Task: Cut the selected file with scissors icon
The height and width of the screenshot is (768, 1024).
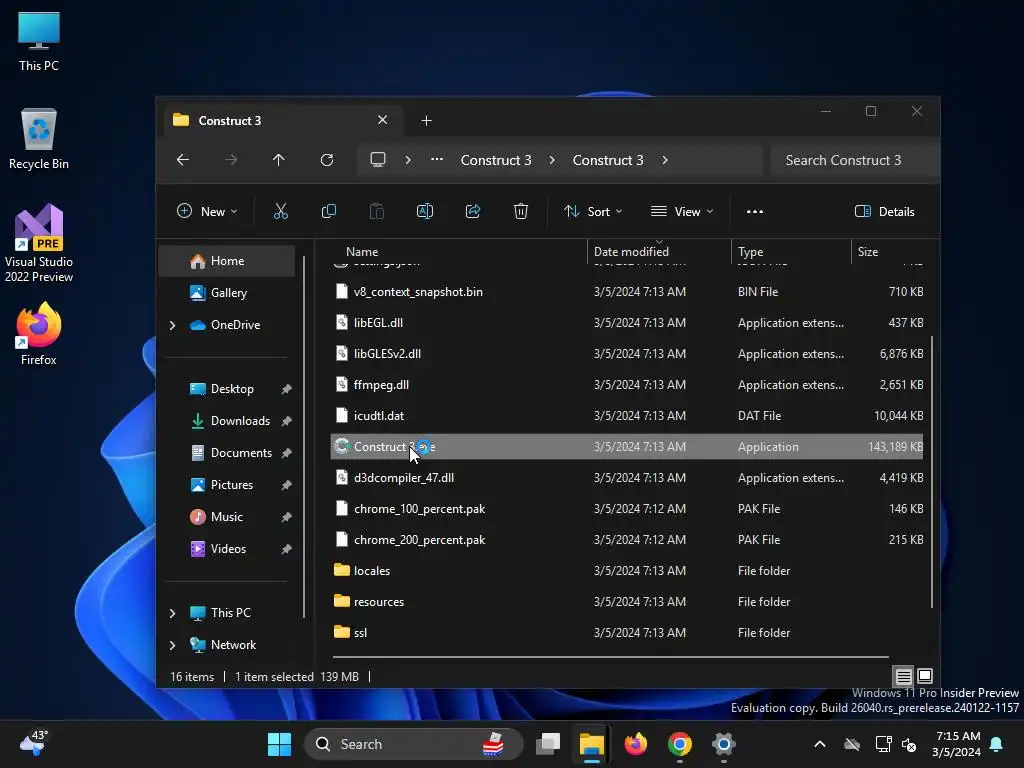Action: coord(280,211)
